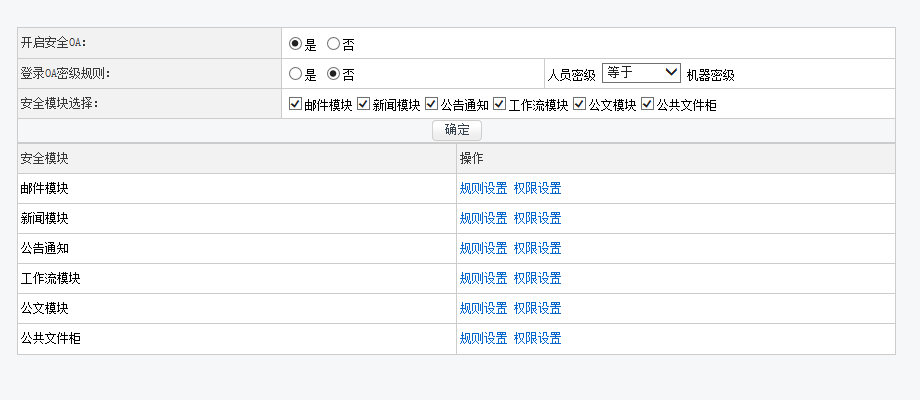Select 是 for 开启安全OA
This screenshot has width=920, height=400.
coord(295,44)
